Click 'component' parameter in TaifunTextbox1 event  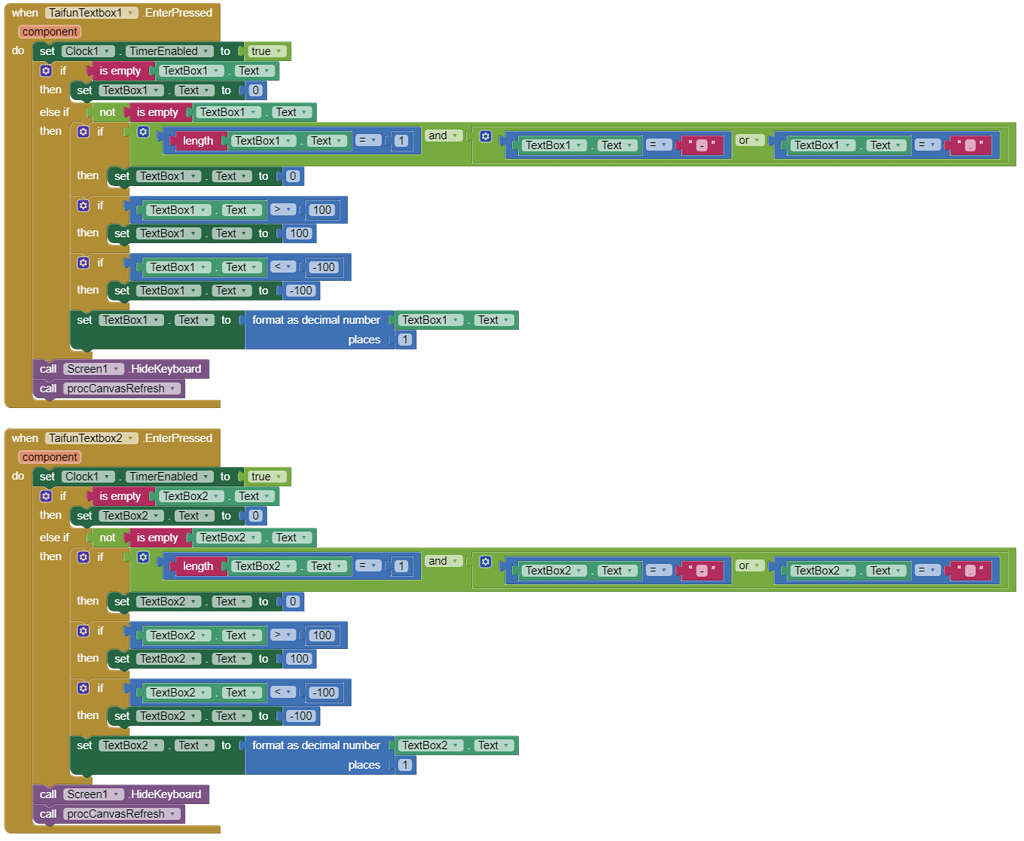(50, 32)
